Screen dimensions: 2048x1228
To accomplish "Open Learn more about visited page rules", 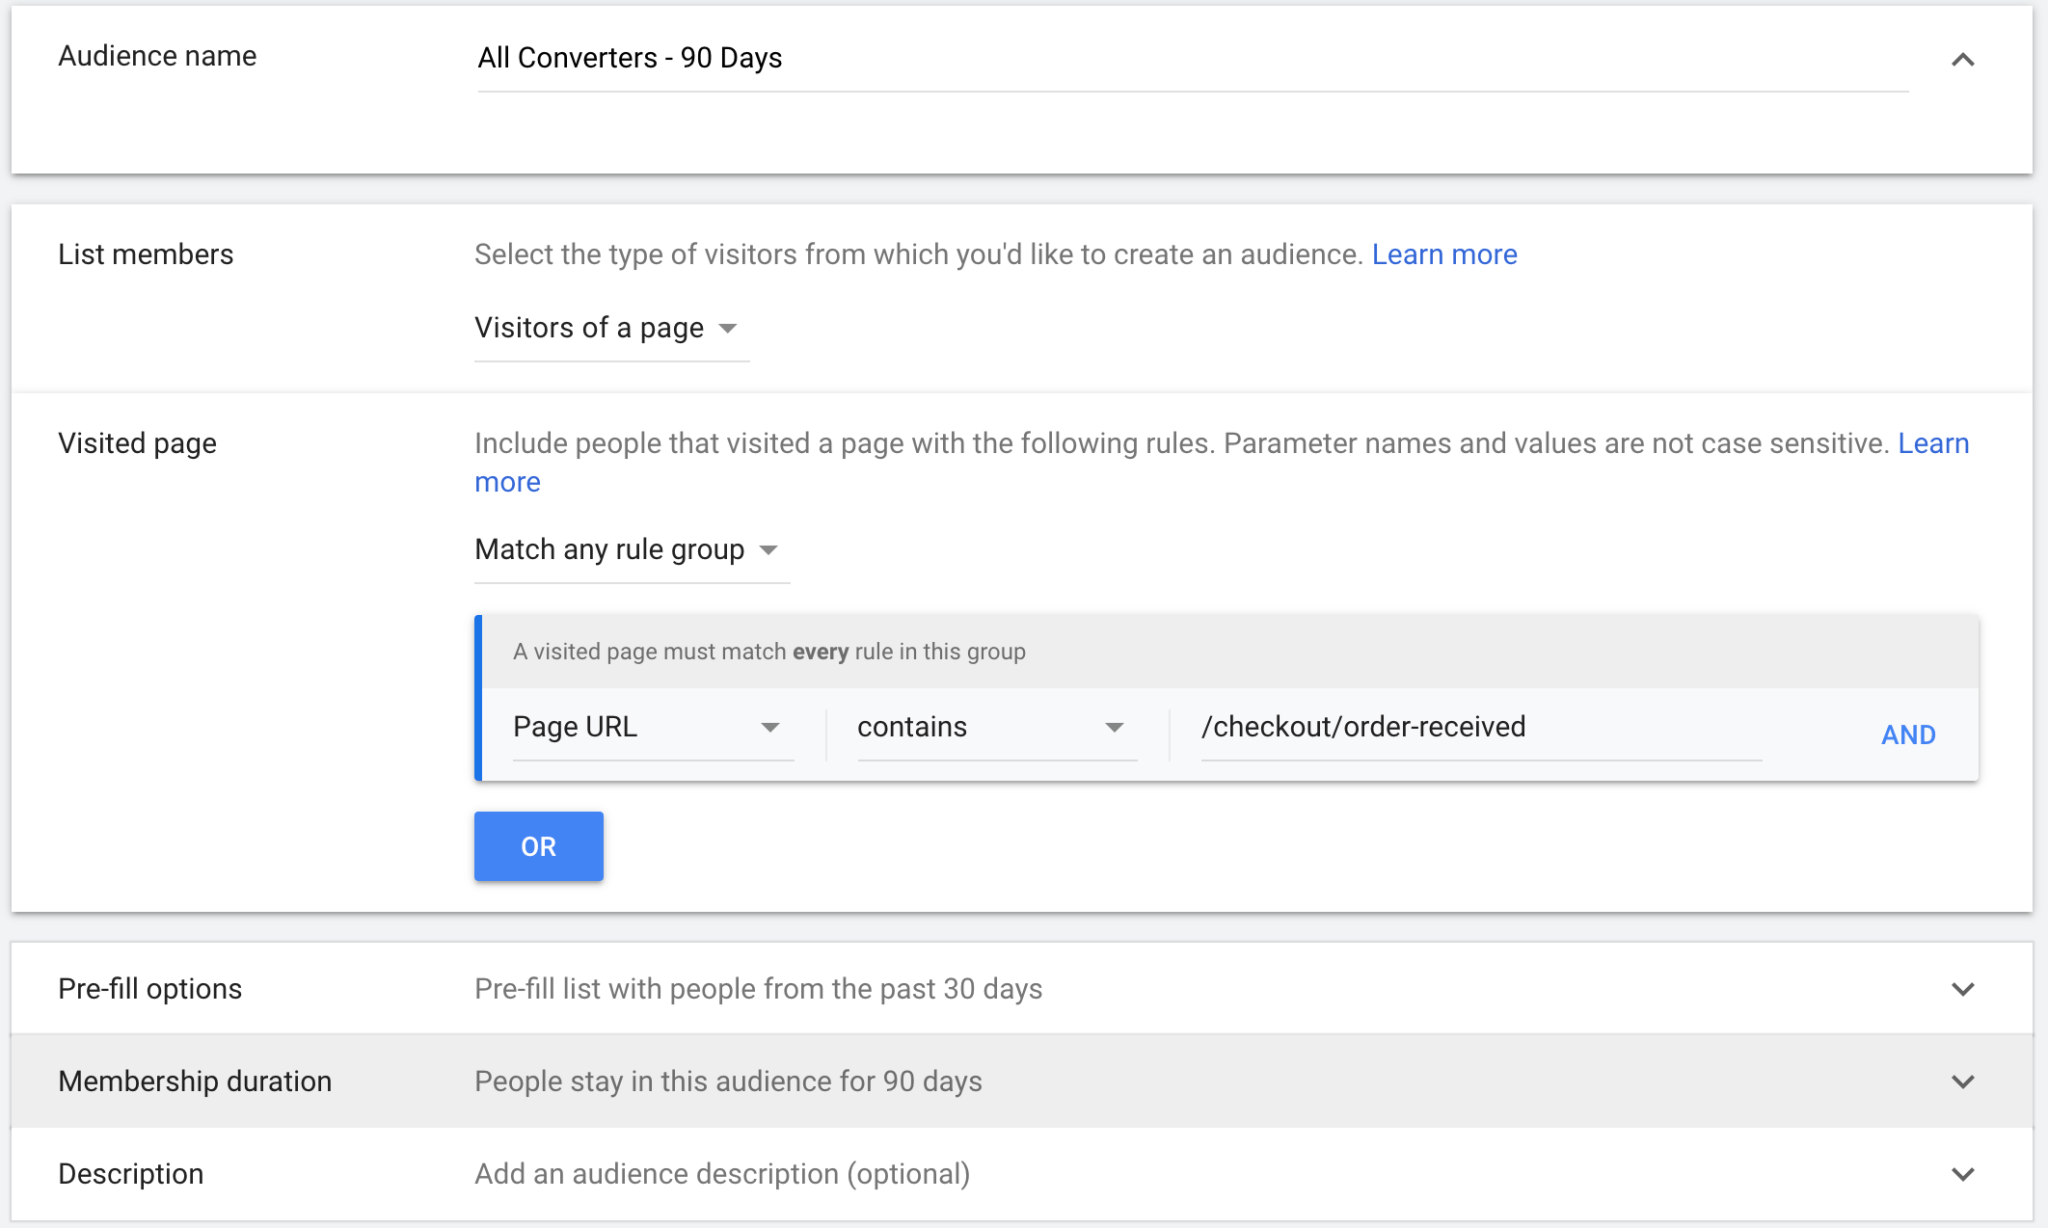I will point(1934,443).
